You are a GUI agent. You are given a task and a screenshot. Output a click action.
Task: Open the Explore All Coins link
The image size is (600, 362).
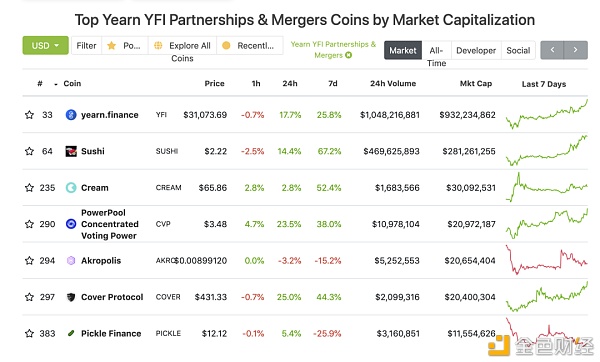182,51
